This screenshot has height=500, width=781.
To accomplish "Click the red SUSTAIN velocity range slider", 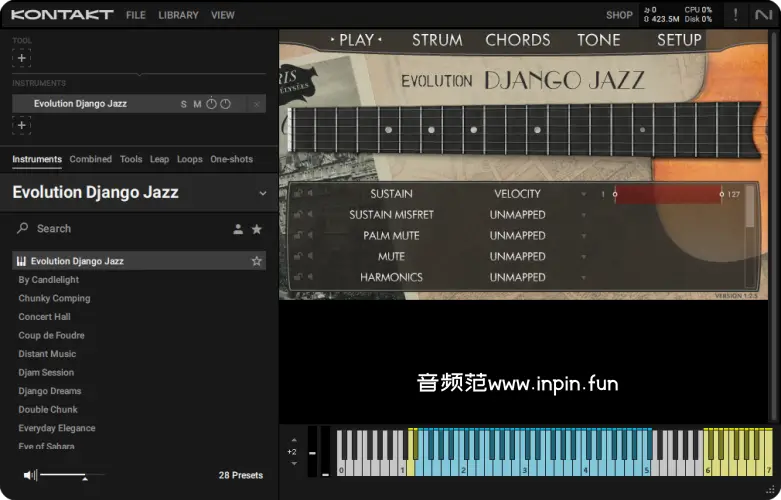I will (x=667, y=194).
